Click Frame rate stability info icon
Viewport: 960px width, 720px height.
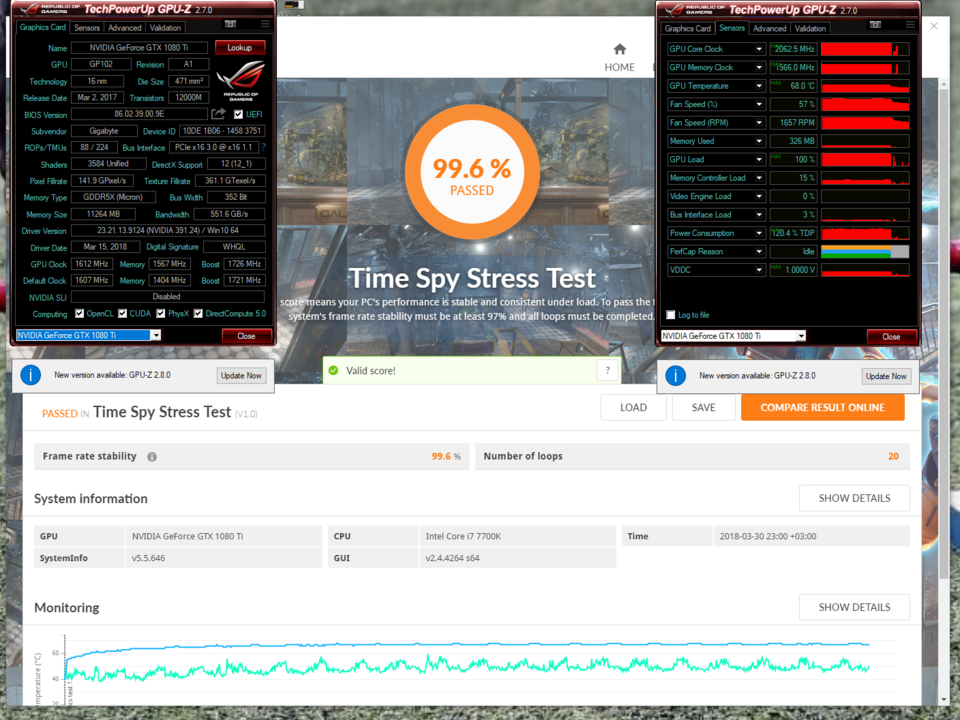tap(152, 457)
